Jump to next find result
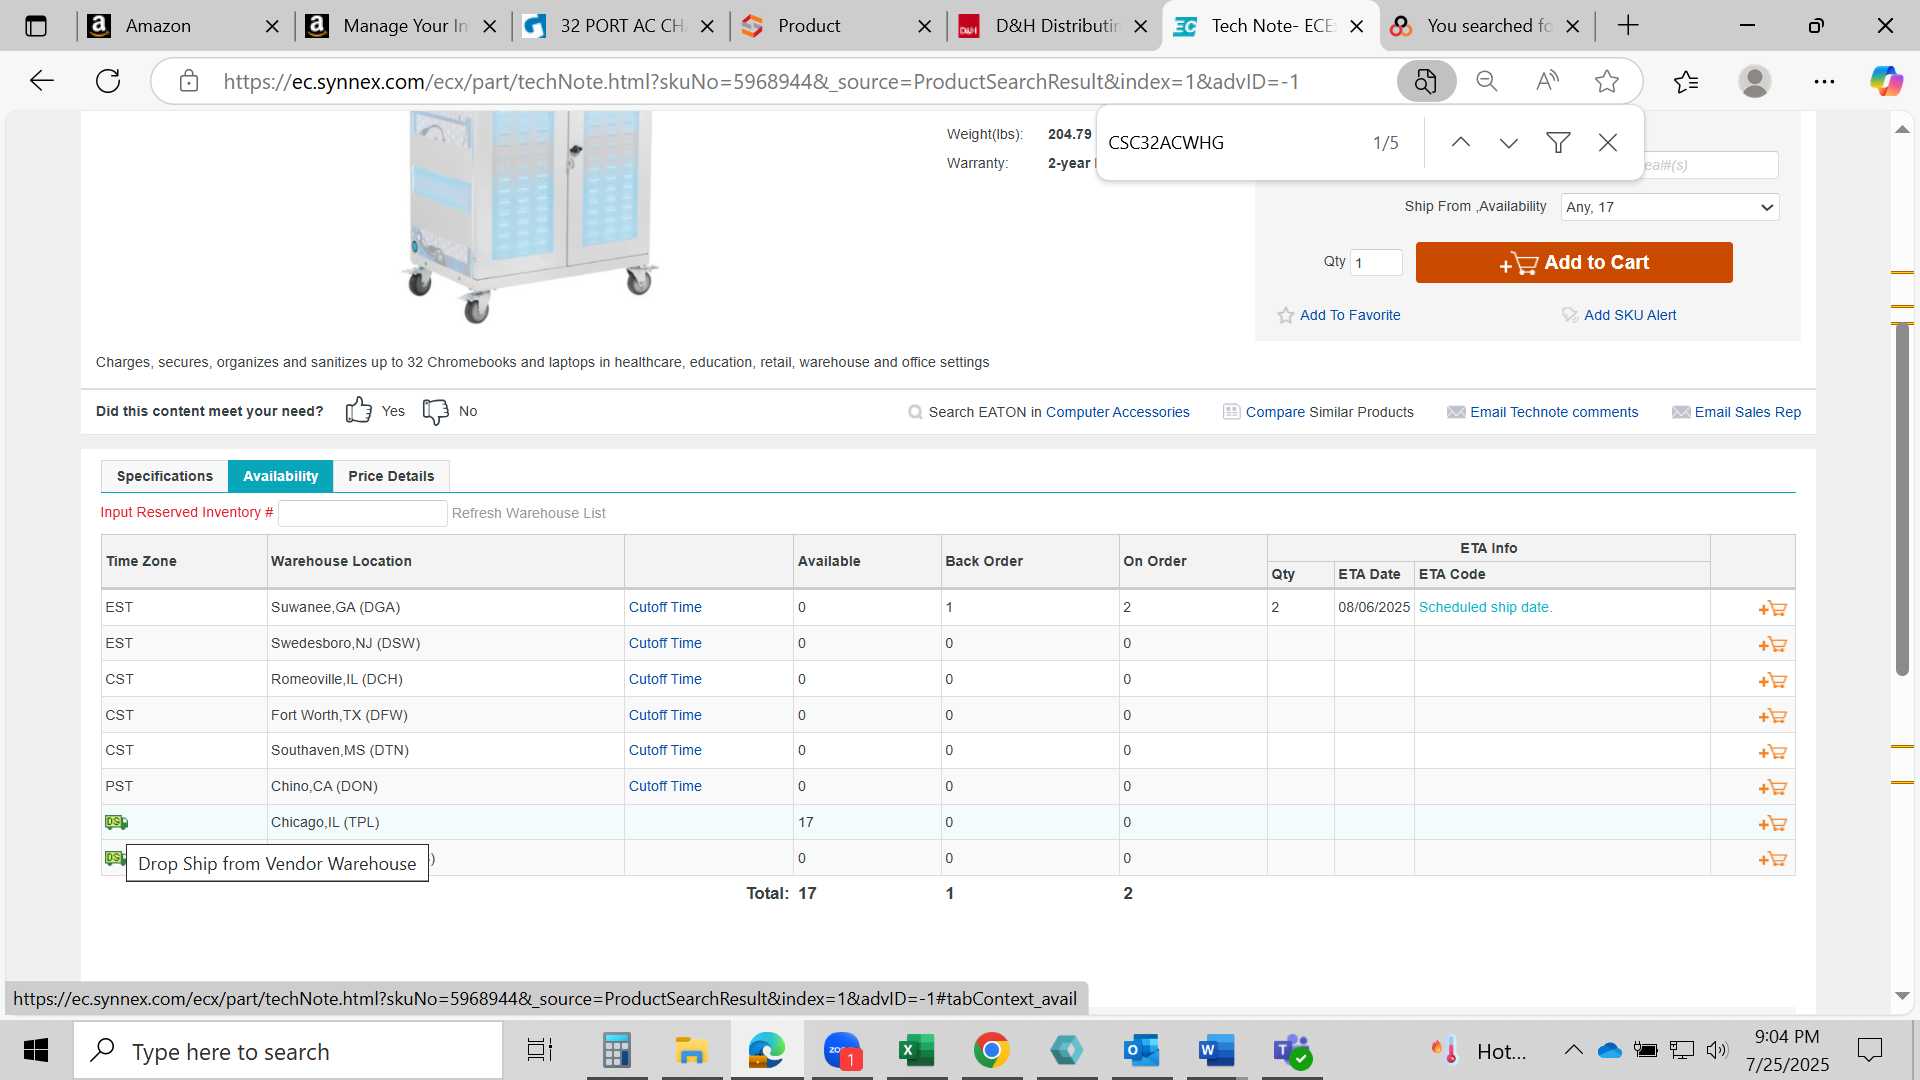 tap(1509, 143)
